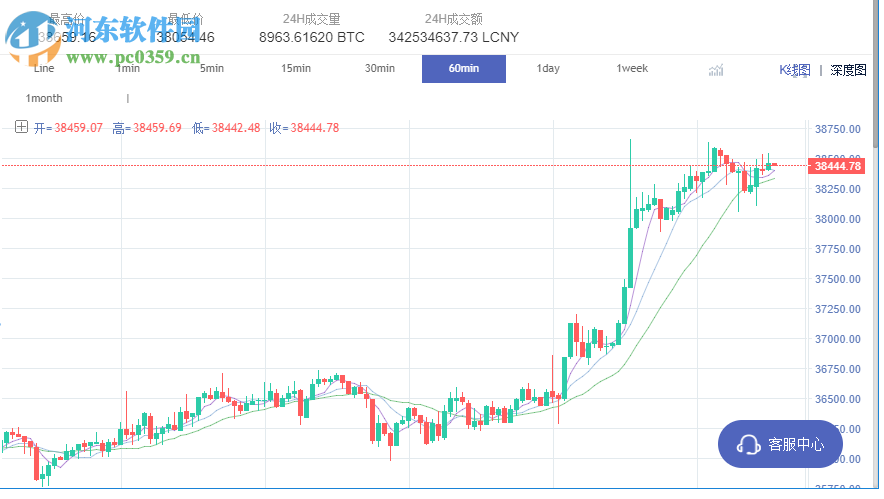The height and width of the screenshot is (499, 884).
Task: Switch to 30min interval
Action: pos(380,69)
